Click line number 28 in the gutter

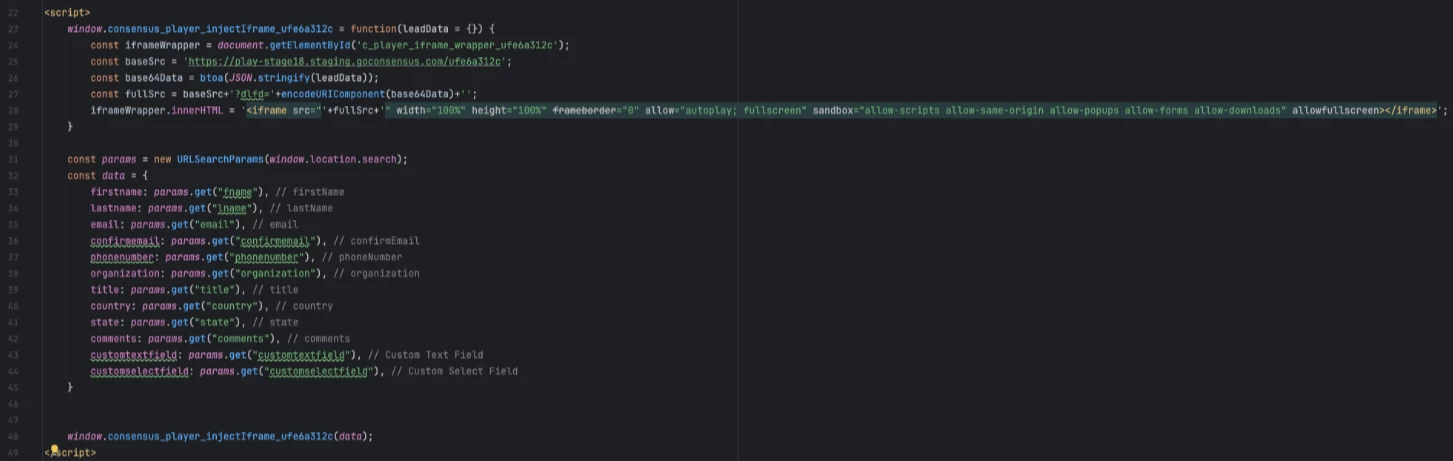click(12, 110)
